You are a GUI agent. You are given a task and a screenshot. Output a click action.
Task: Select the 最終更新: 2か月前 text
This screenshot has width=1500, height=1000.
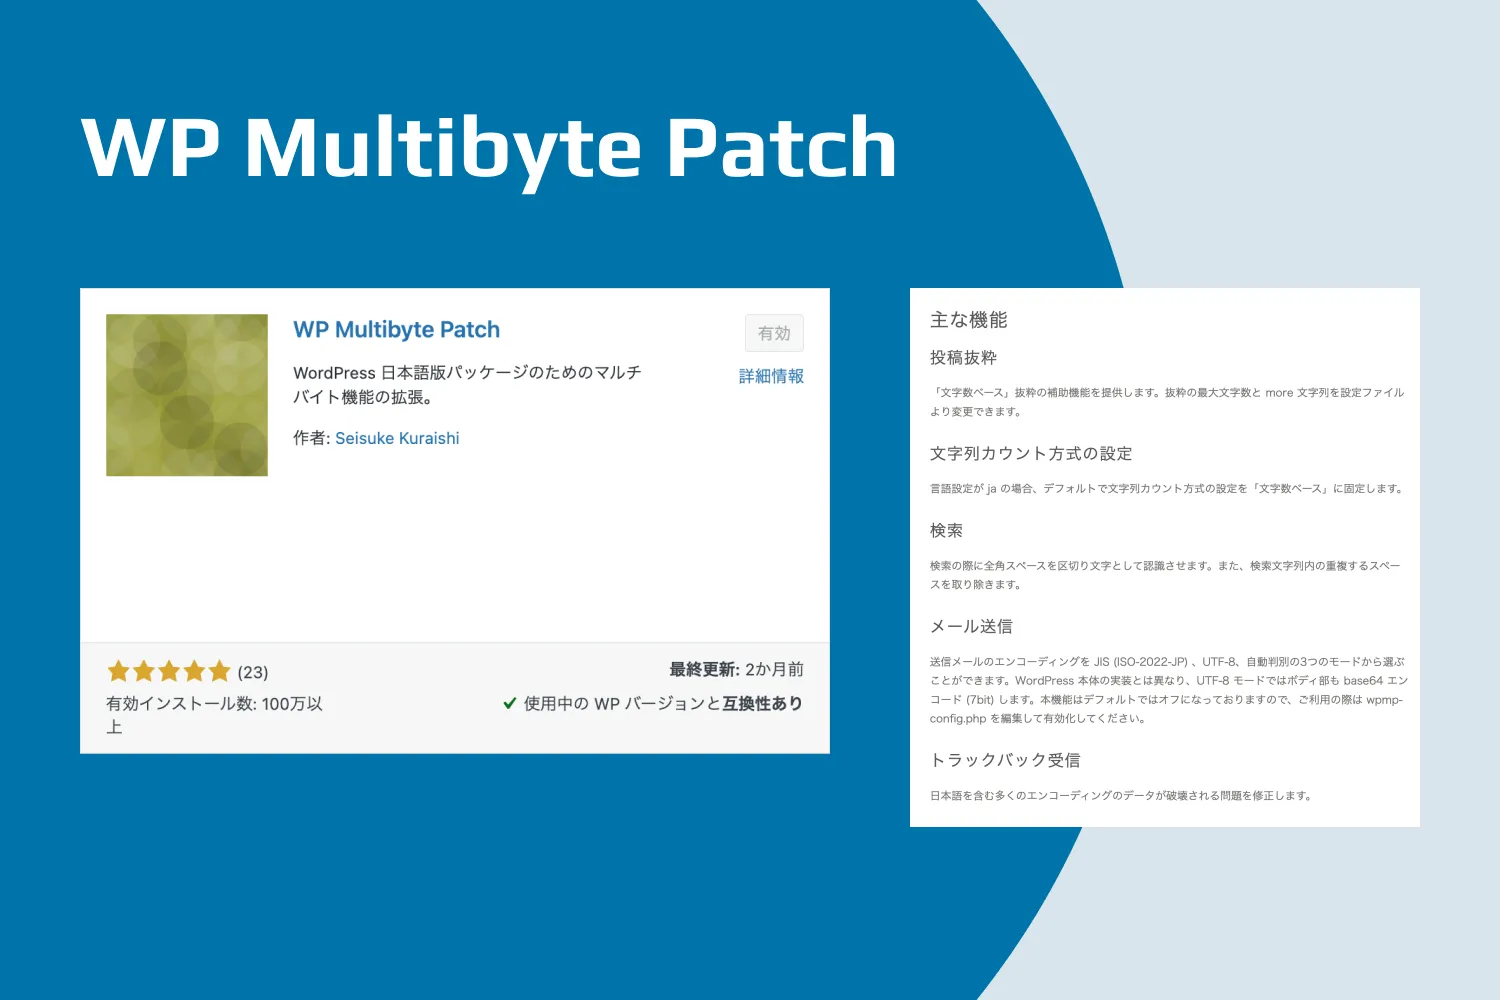point(736,669)
